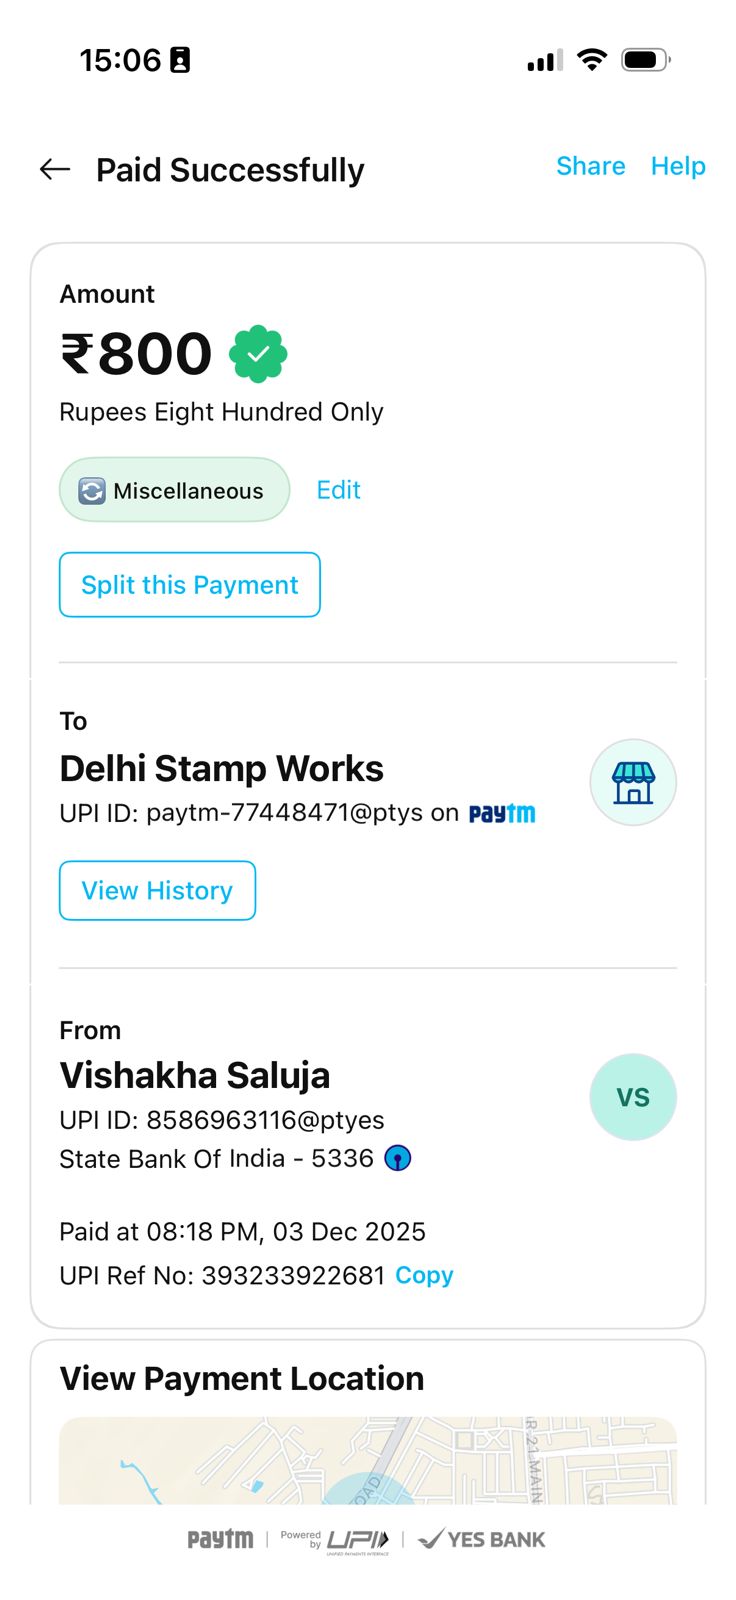
Task: Tap the payment location map preview
Action: [x=368, y=1460]
